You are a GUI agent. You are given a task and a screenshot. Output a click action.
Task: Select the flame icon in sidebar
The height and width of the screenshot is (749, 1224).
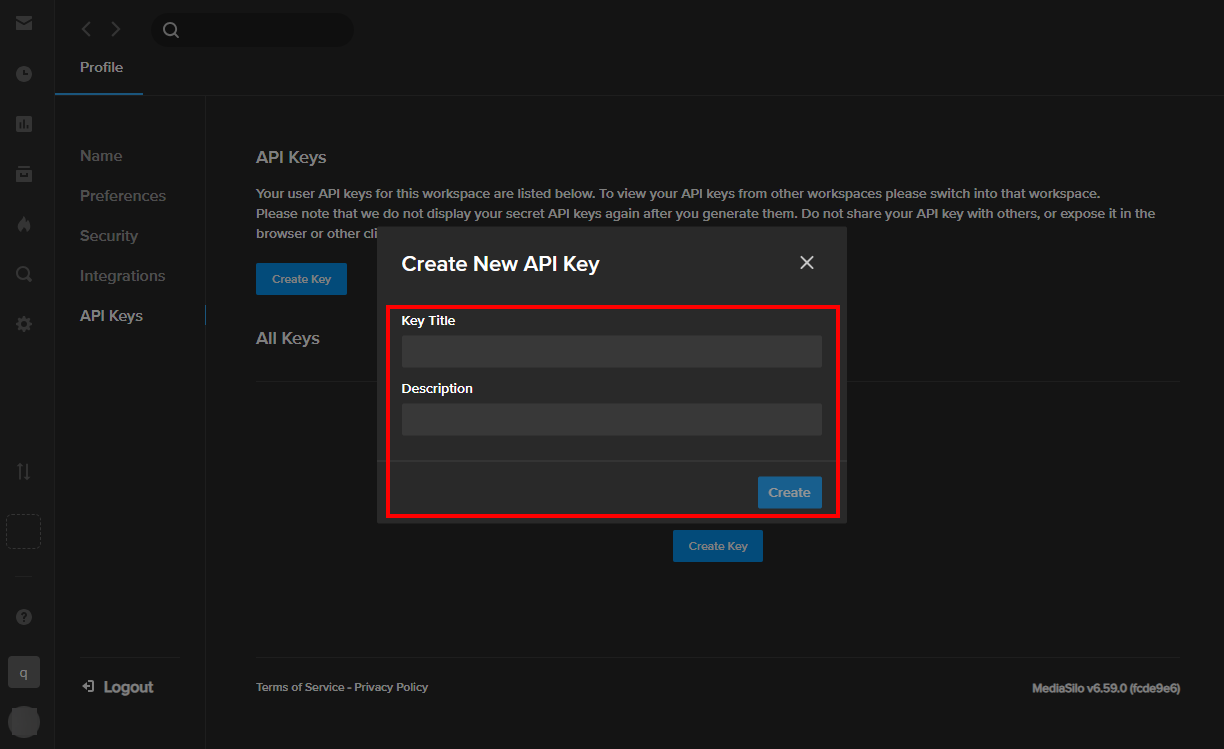tap(24, 224)
